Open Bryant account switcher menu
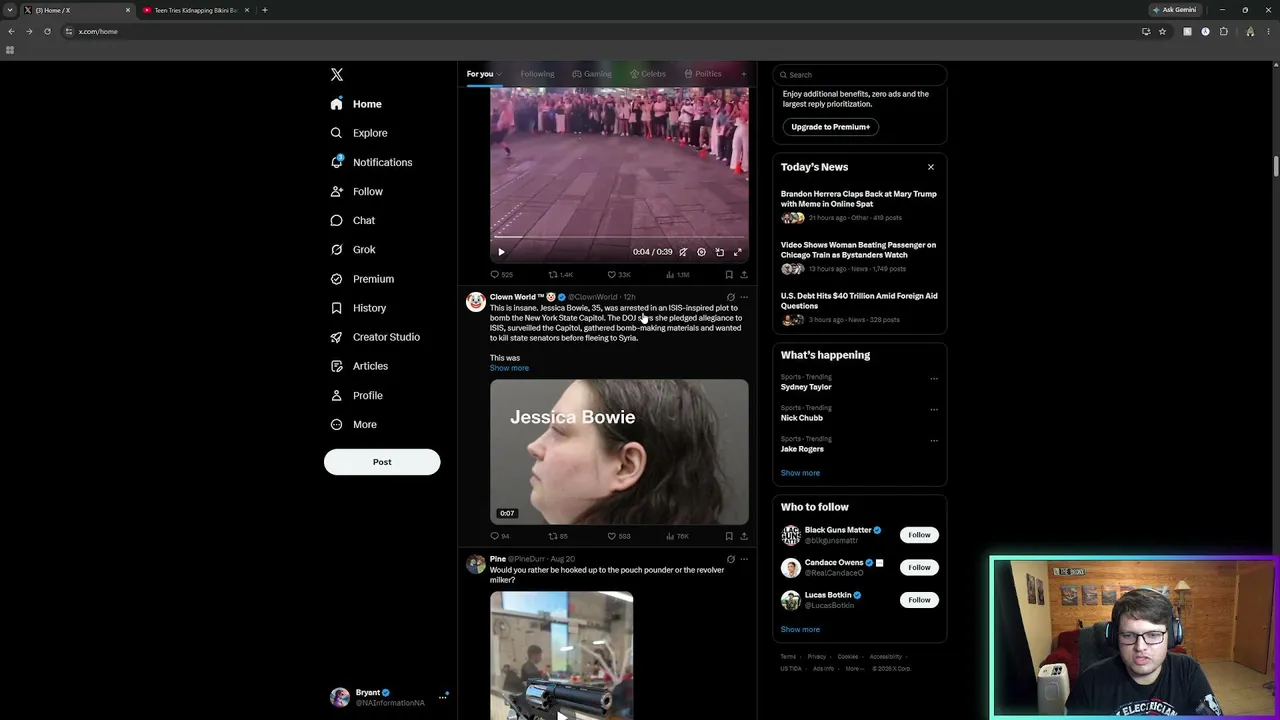The height and width of the screenshot is (720, 1280). [x=390, y=697]
